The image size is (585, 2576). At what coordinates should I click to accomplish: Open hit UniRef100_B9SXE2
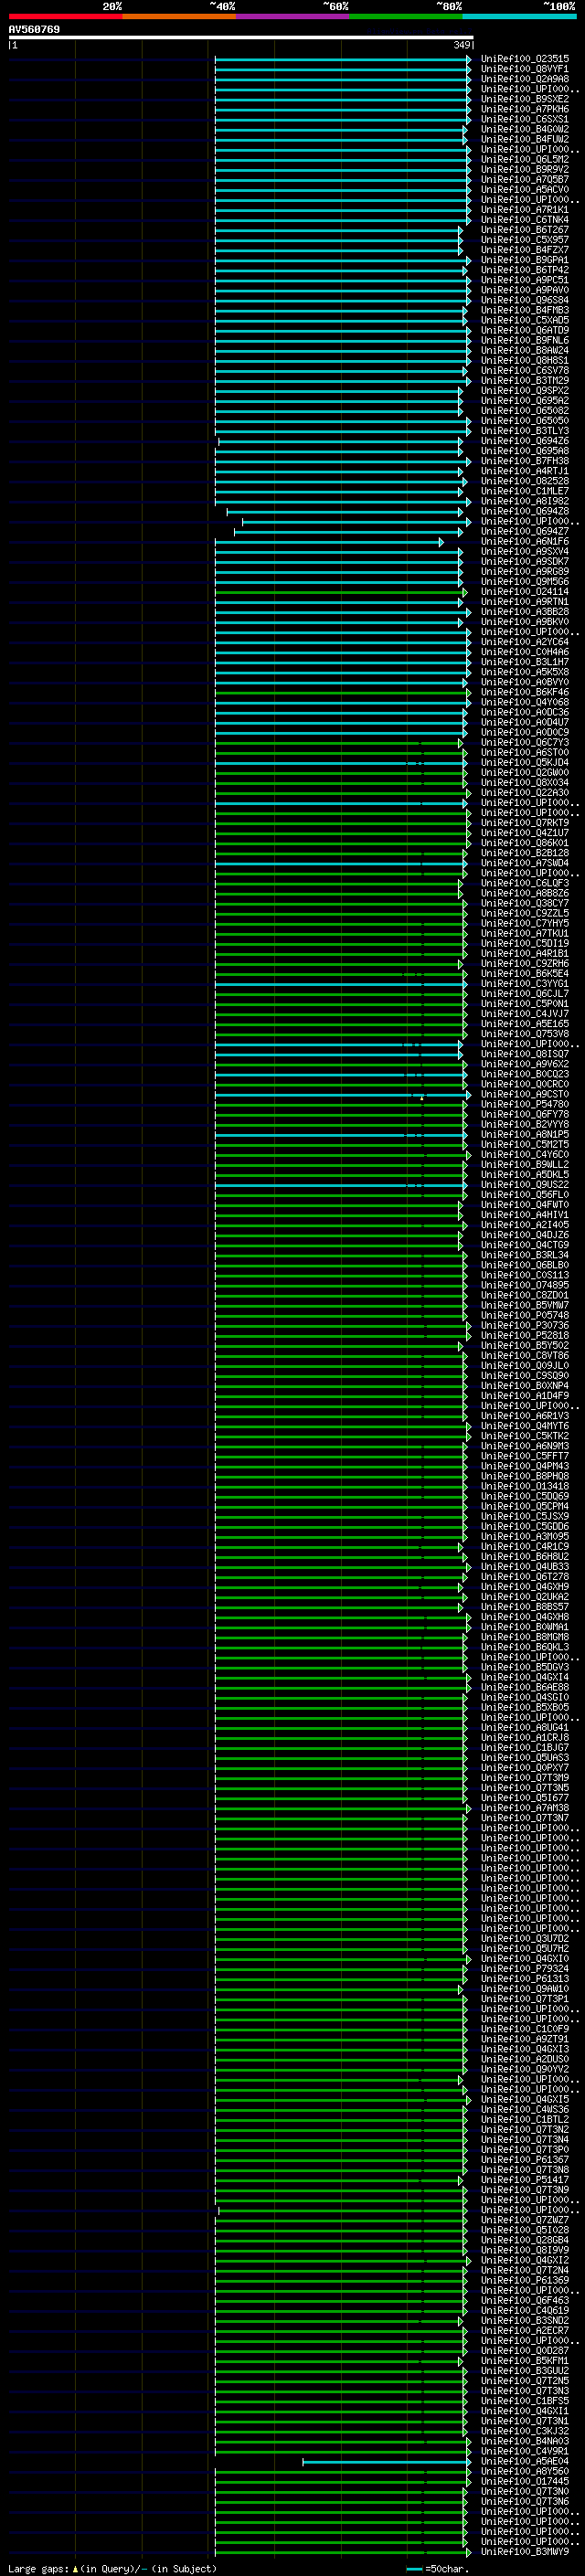click(x=524, y=99)
